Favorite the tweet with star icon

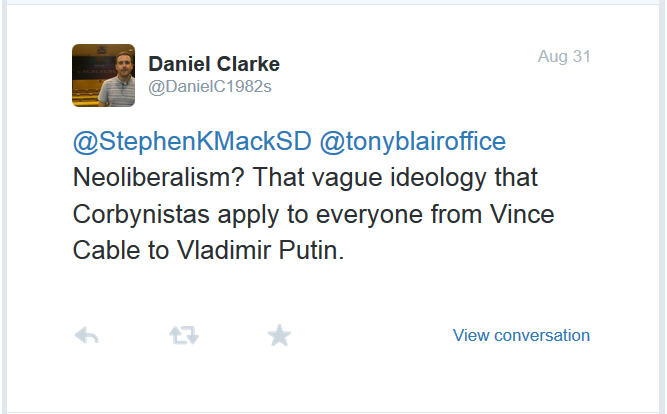pos(279,336)
